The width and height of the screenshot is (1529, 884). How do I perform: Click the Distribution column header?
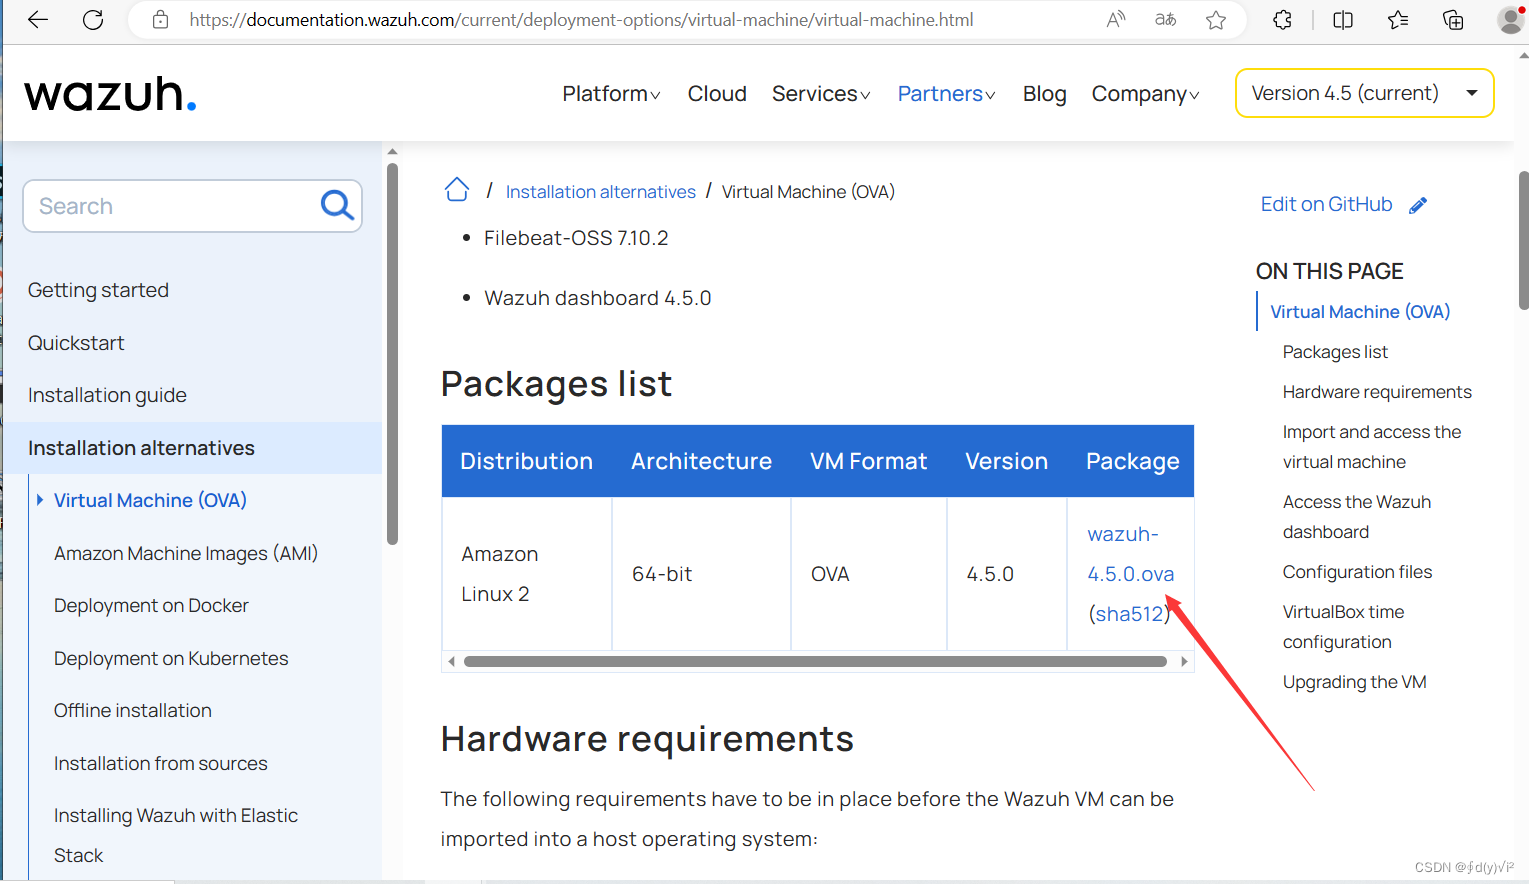526,461
